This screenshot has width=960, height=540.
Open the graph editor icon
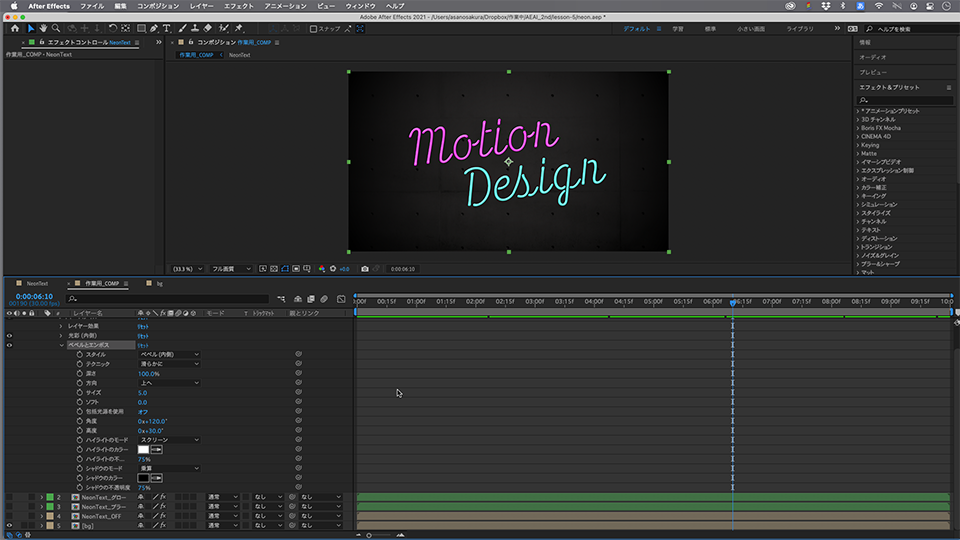341,299
